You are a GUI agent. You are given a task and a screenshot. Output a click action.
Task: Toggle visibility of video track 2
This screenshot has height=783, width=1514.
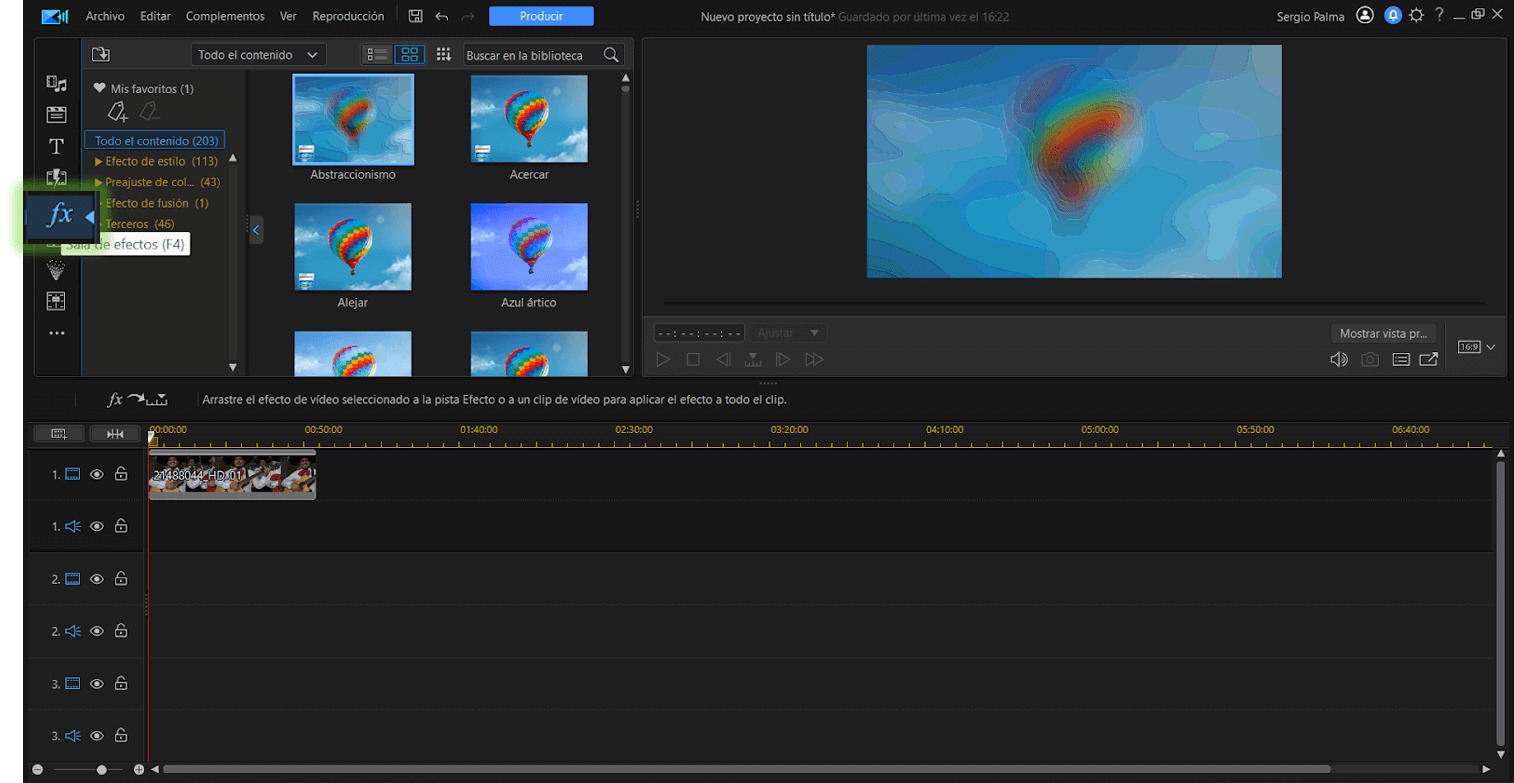pos(97,579)
